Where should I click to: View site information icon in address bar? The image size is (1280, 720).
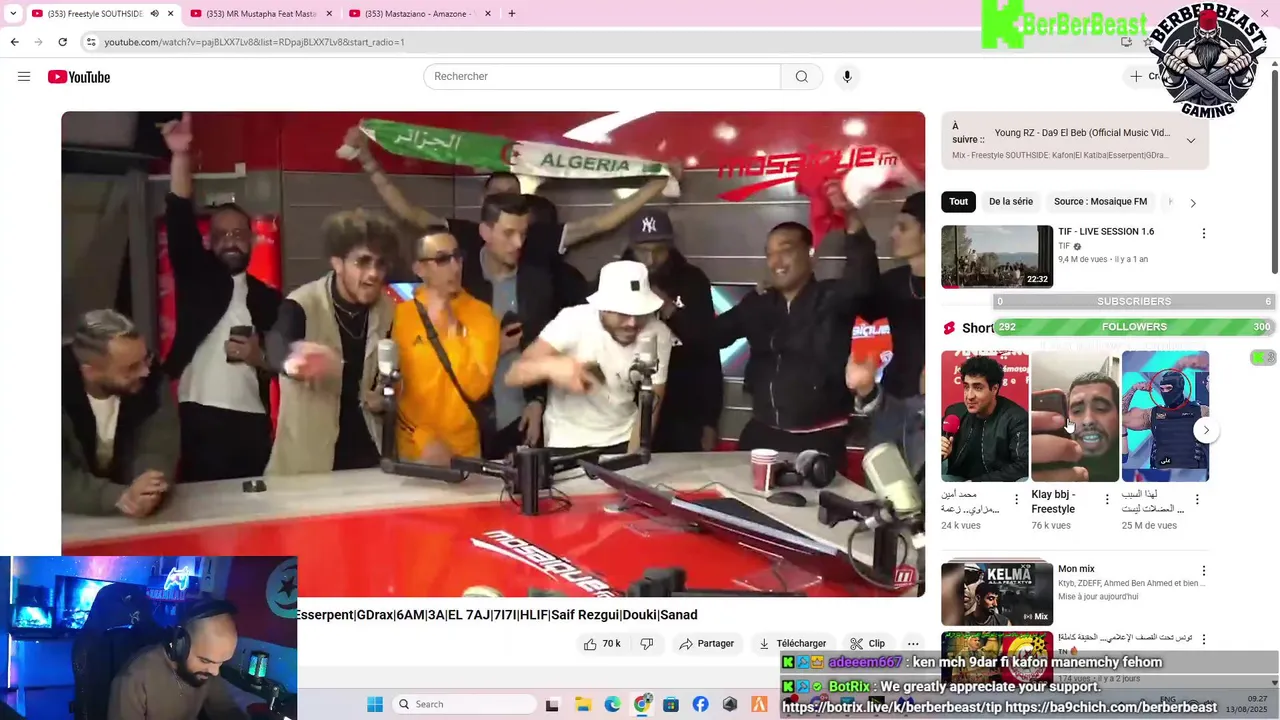pos(91,42)
